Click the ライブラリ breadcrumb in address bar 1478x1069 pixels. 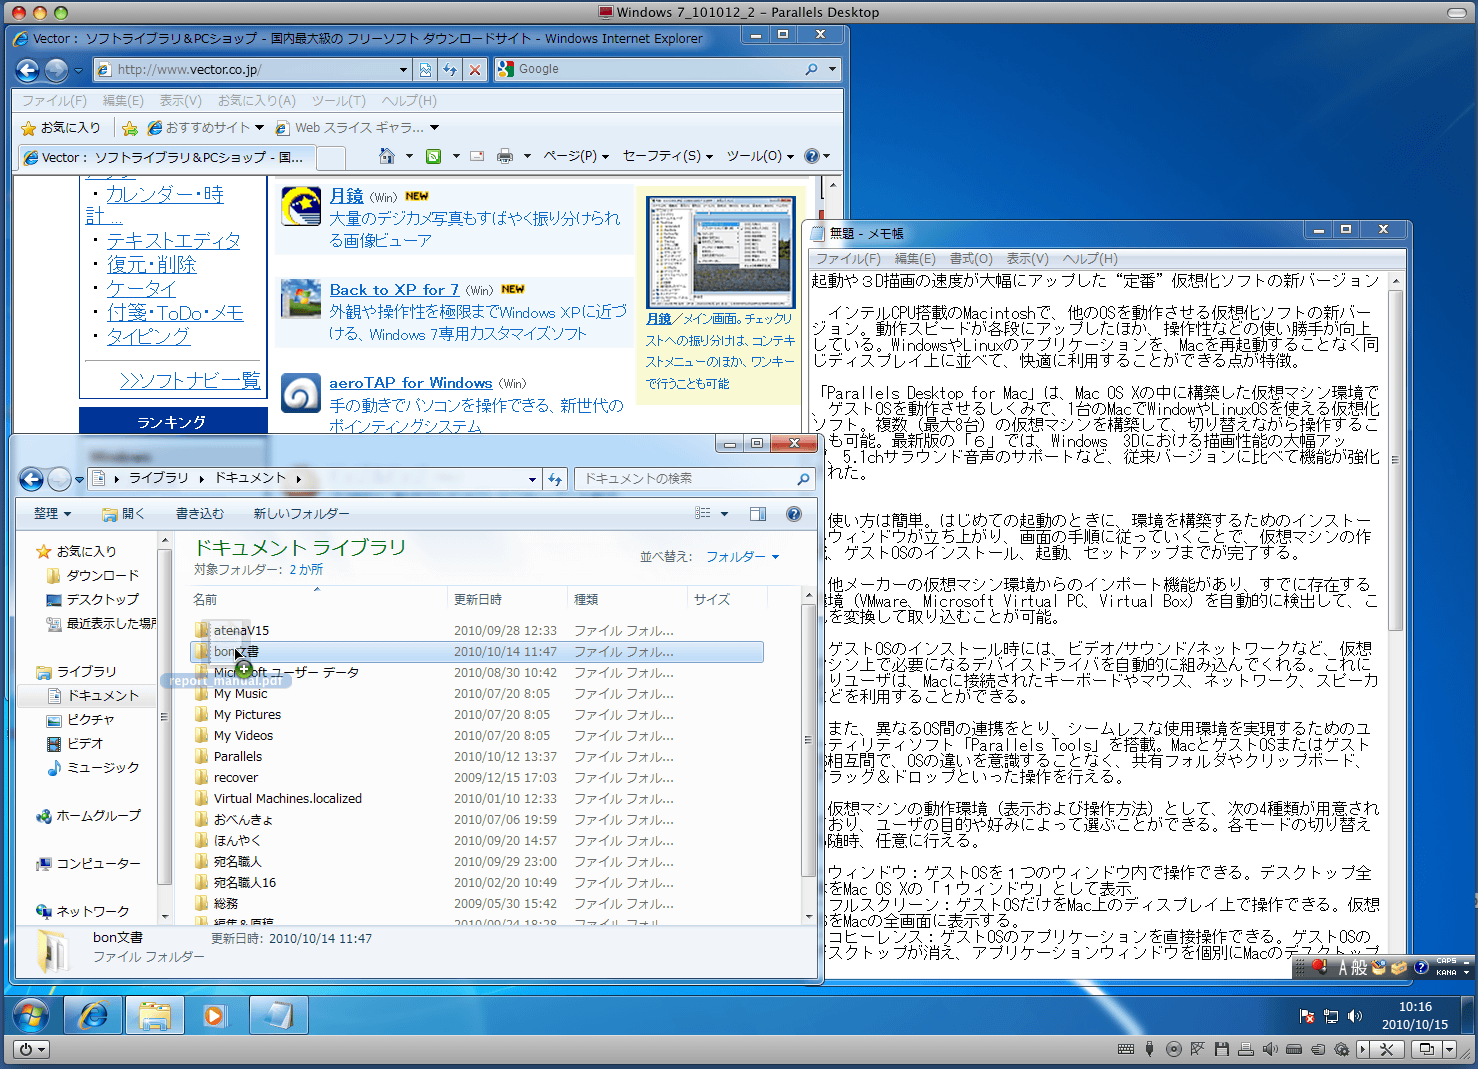158,478
